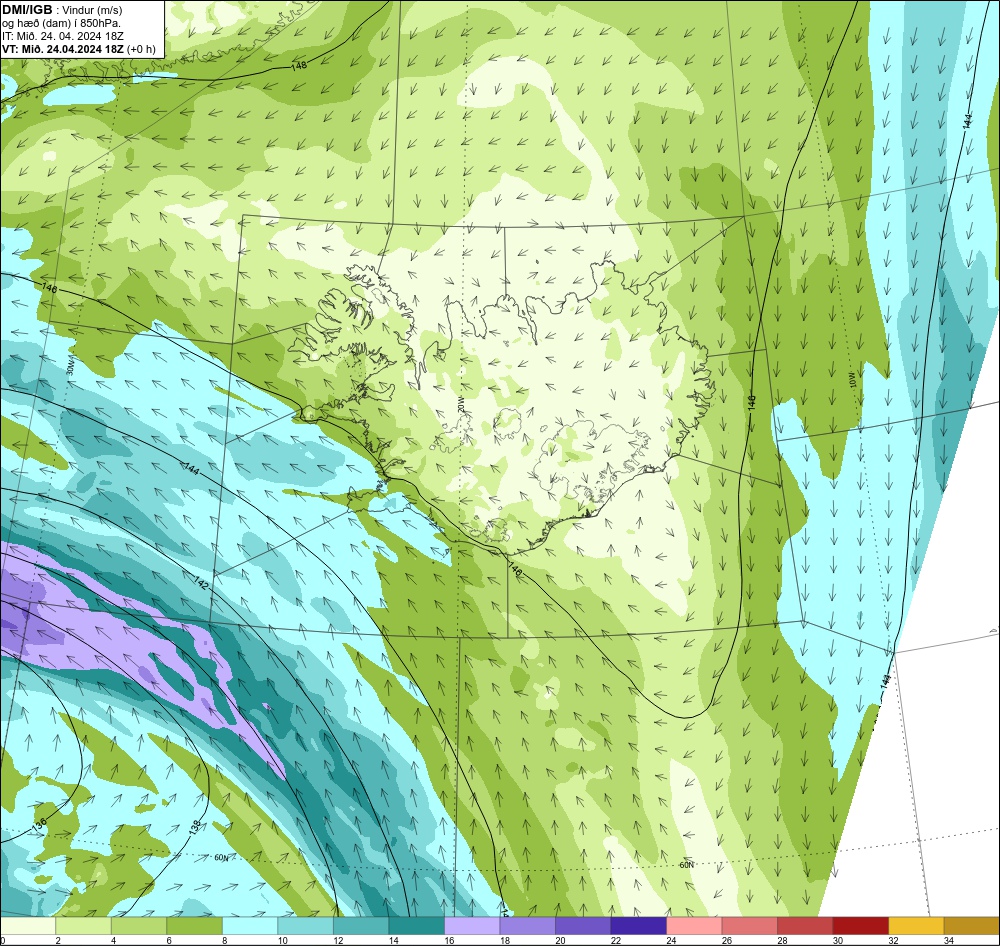Pick the red 28–30 m/s legend swatch

click(805, 926)
